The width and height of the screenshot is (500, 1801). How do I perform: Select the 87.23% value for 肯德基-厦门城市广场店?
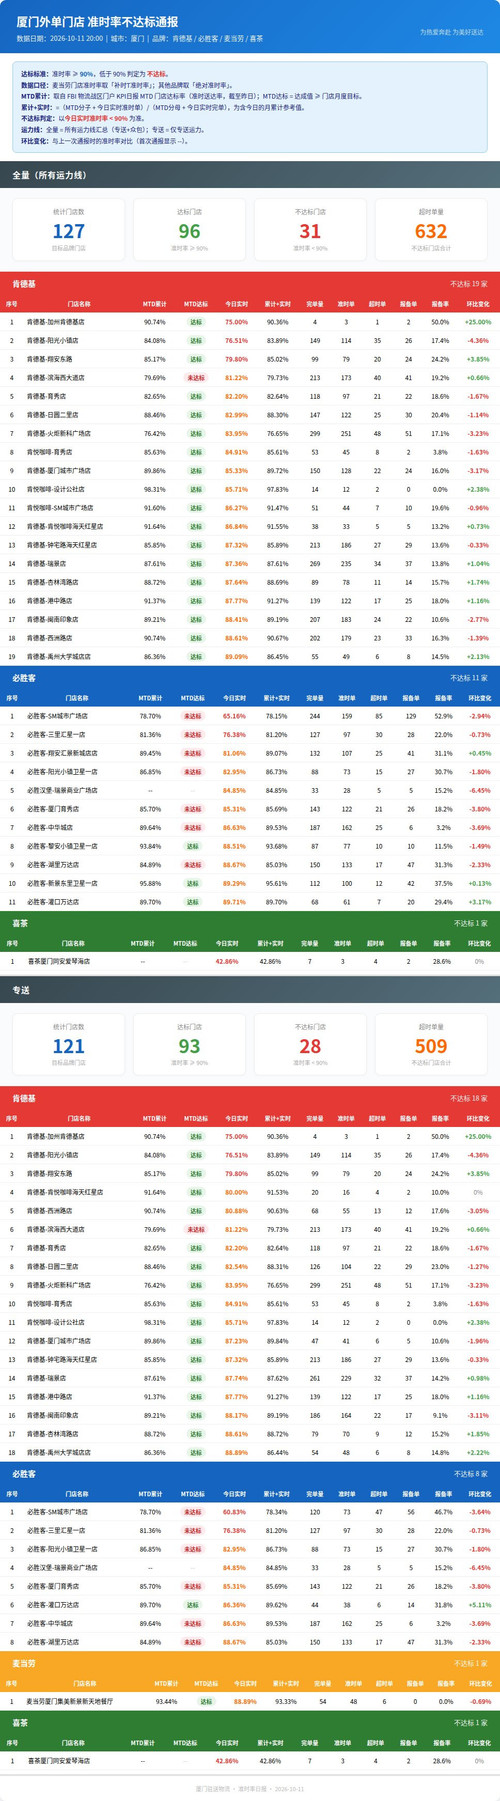coord(236,1341)
